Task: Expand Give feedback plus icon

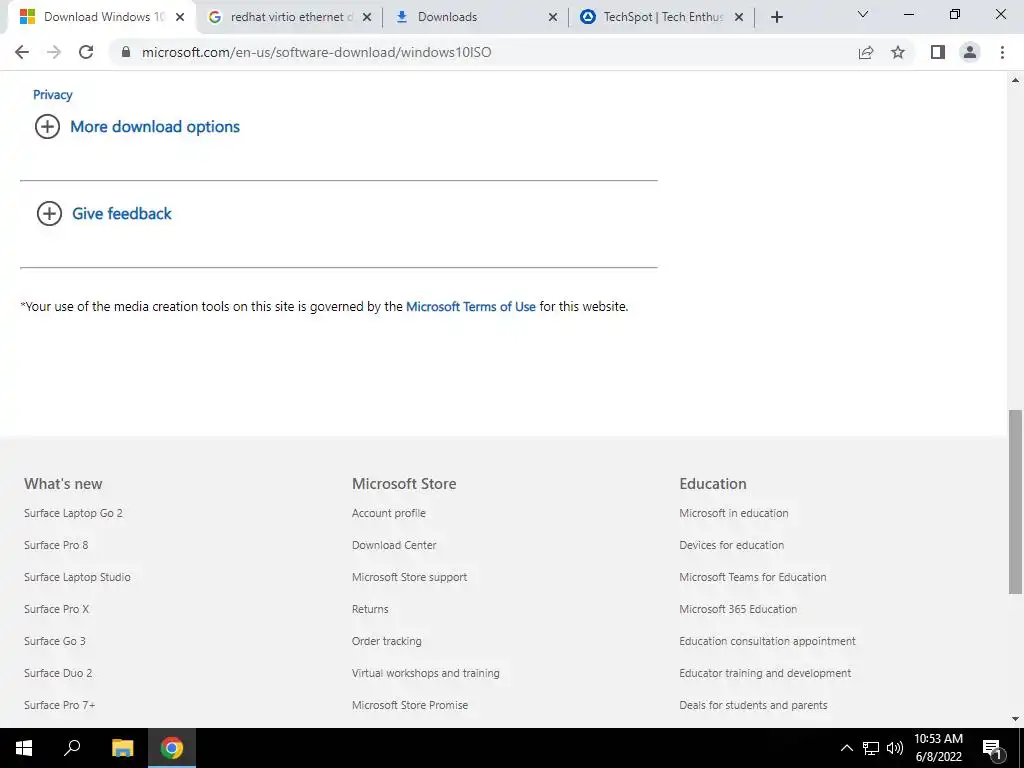Action: 49,214
